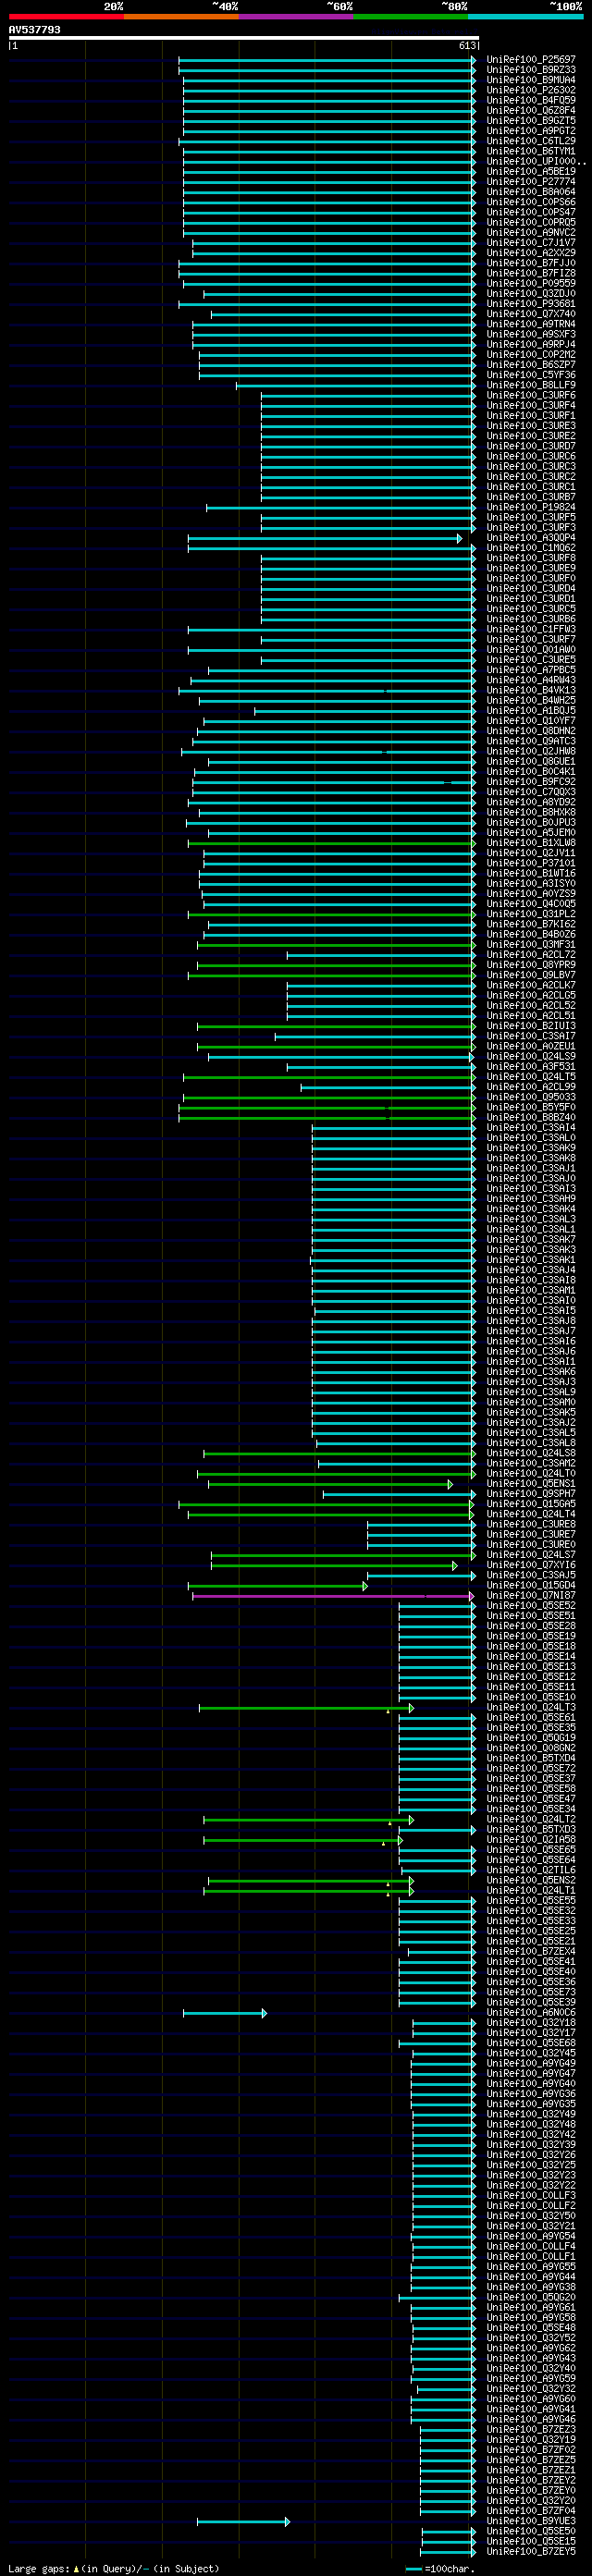Viewport: 592px width, 2576px height.
Task: Select the UniRef100_A9YG61 label
Action: (x=531, y=2309)
